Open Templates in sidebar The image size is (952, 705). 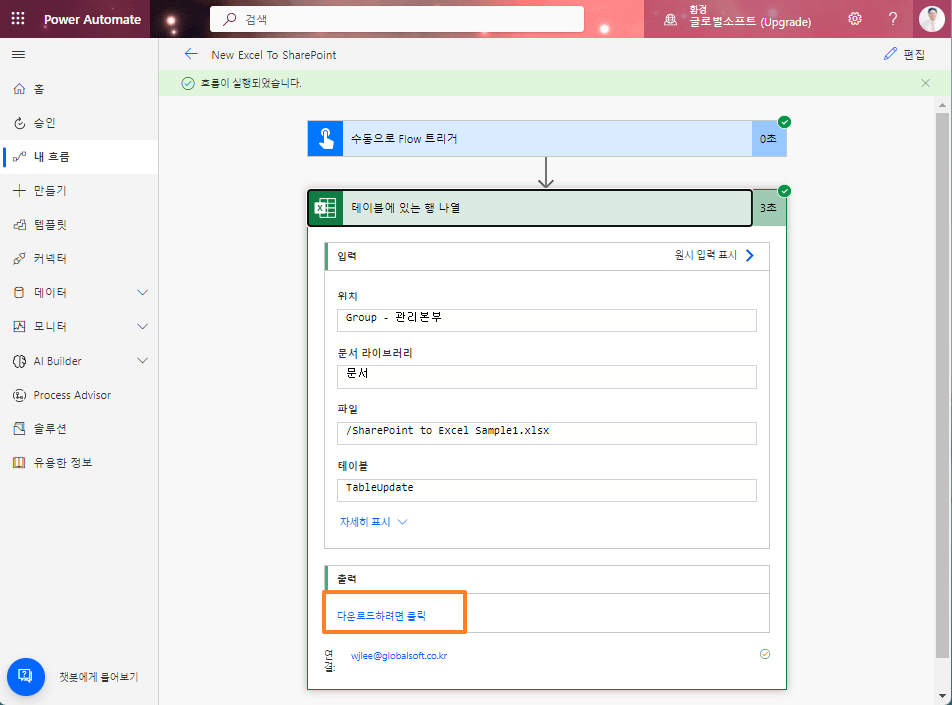click(x=79, y=225)
